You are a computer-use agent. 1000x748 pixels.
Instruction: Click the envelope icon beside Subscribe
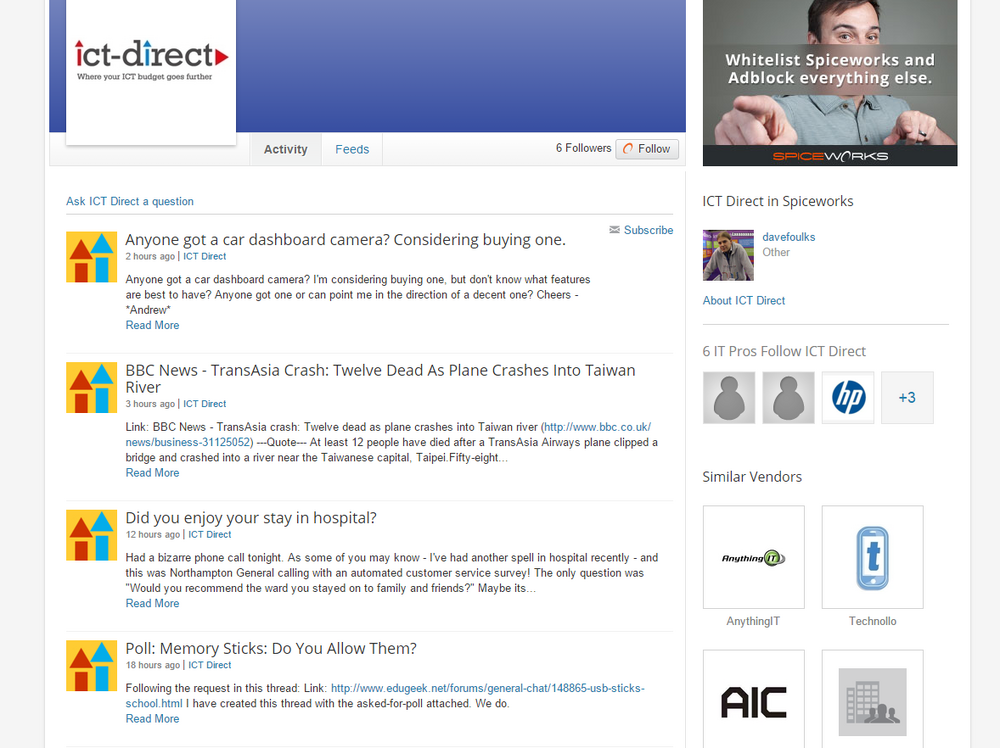614,230
